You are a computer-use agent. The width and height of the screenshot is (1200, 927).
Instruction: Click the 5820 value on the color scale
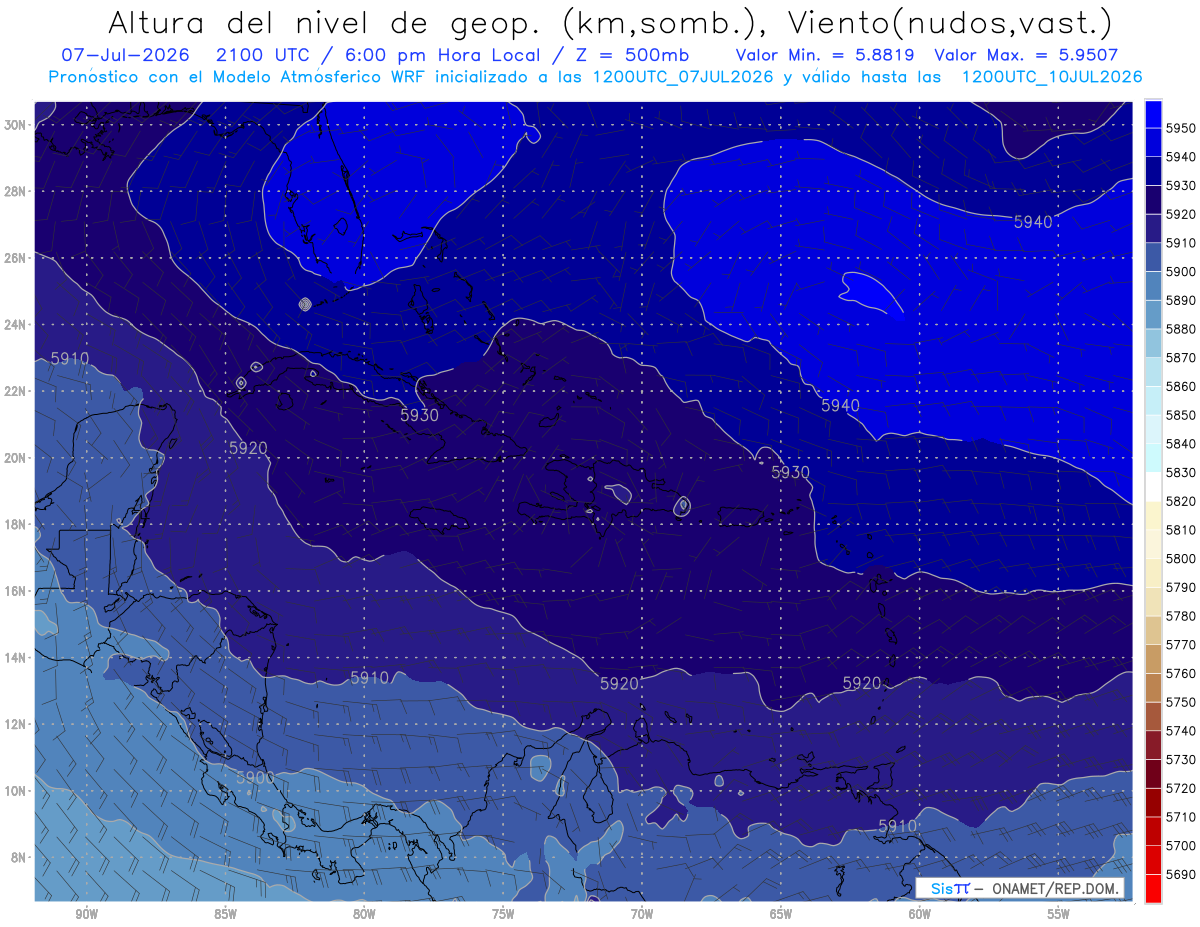coord(1181,501)
